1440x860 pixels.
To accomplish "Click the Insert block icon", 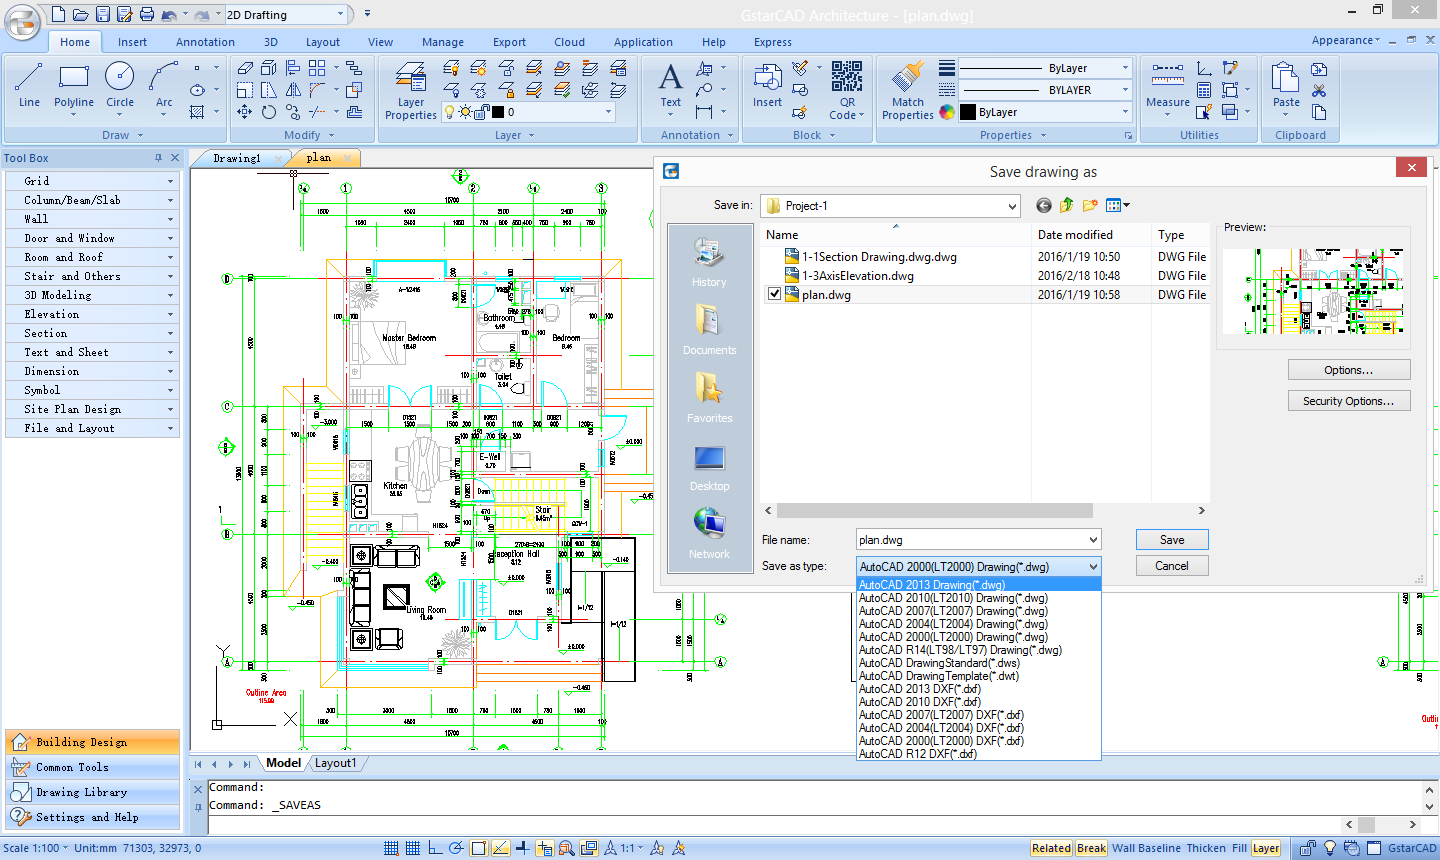I will 767,85.
